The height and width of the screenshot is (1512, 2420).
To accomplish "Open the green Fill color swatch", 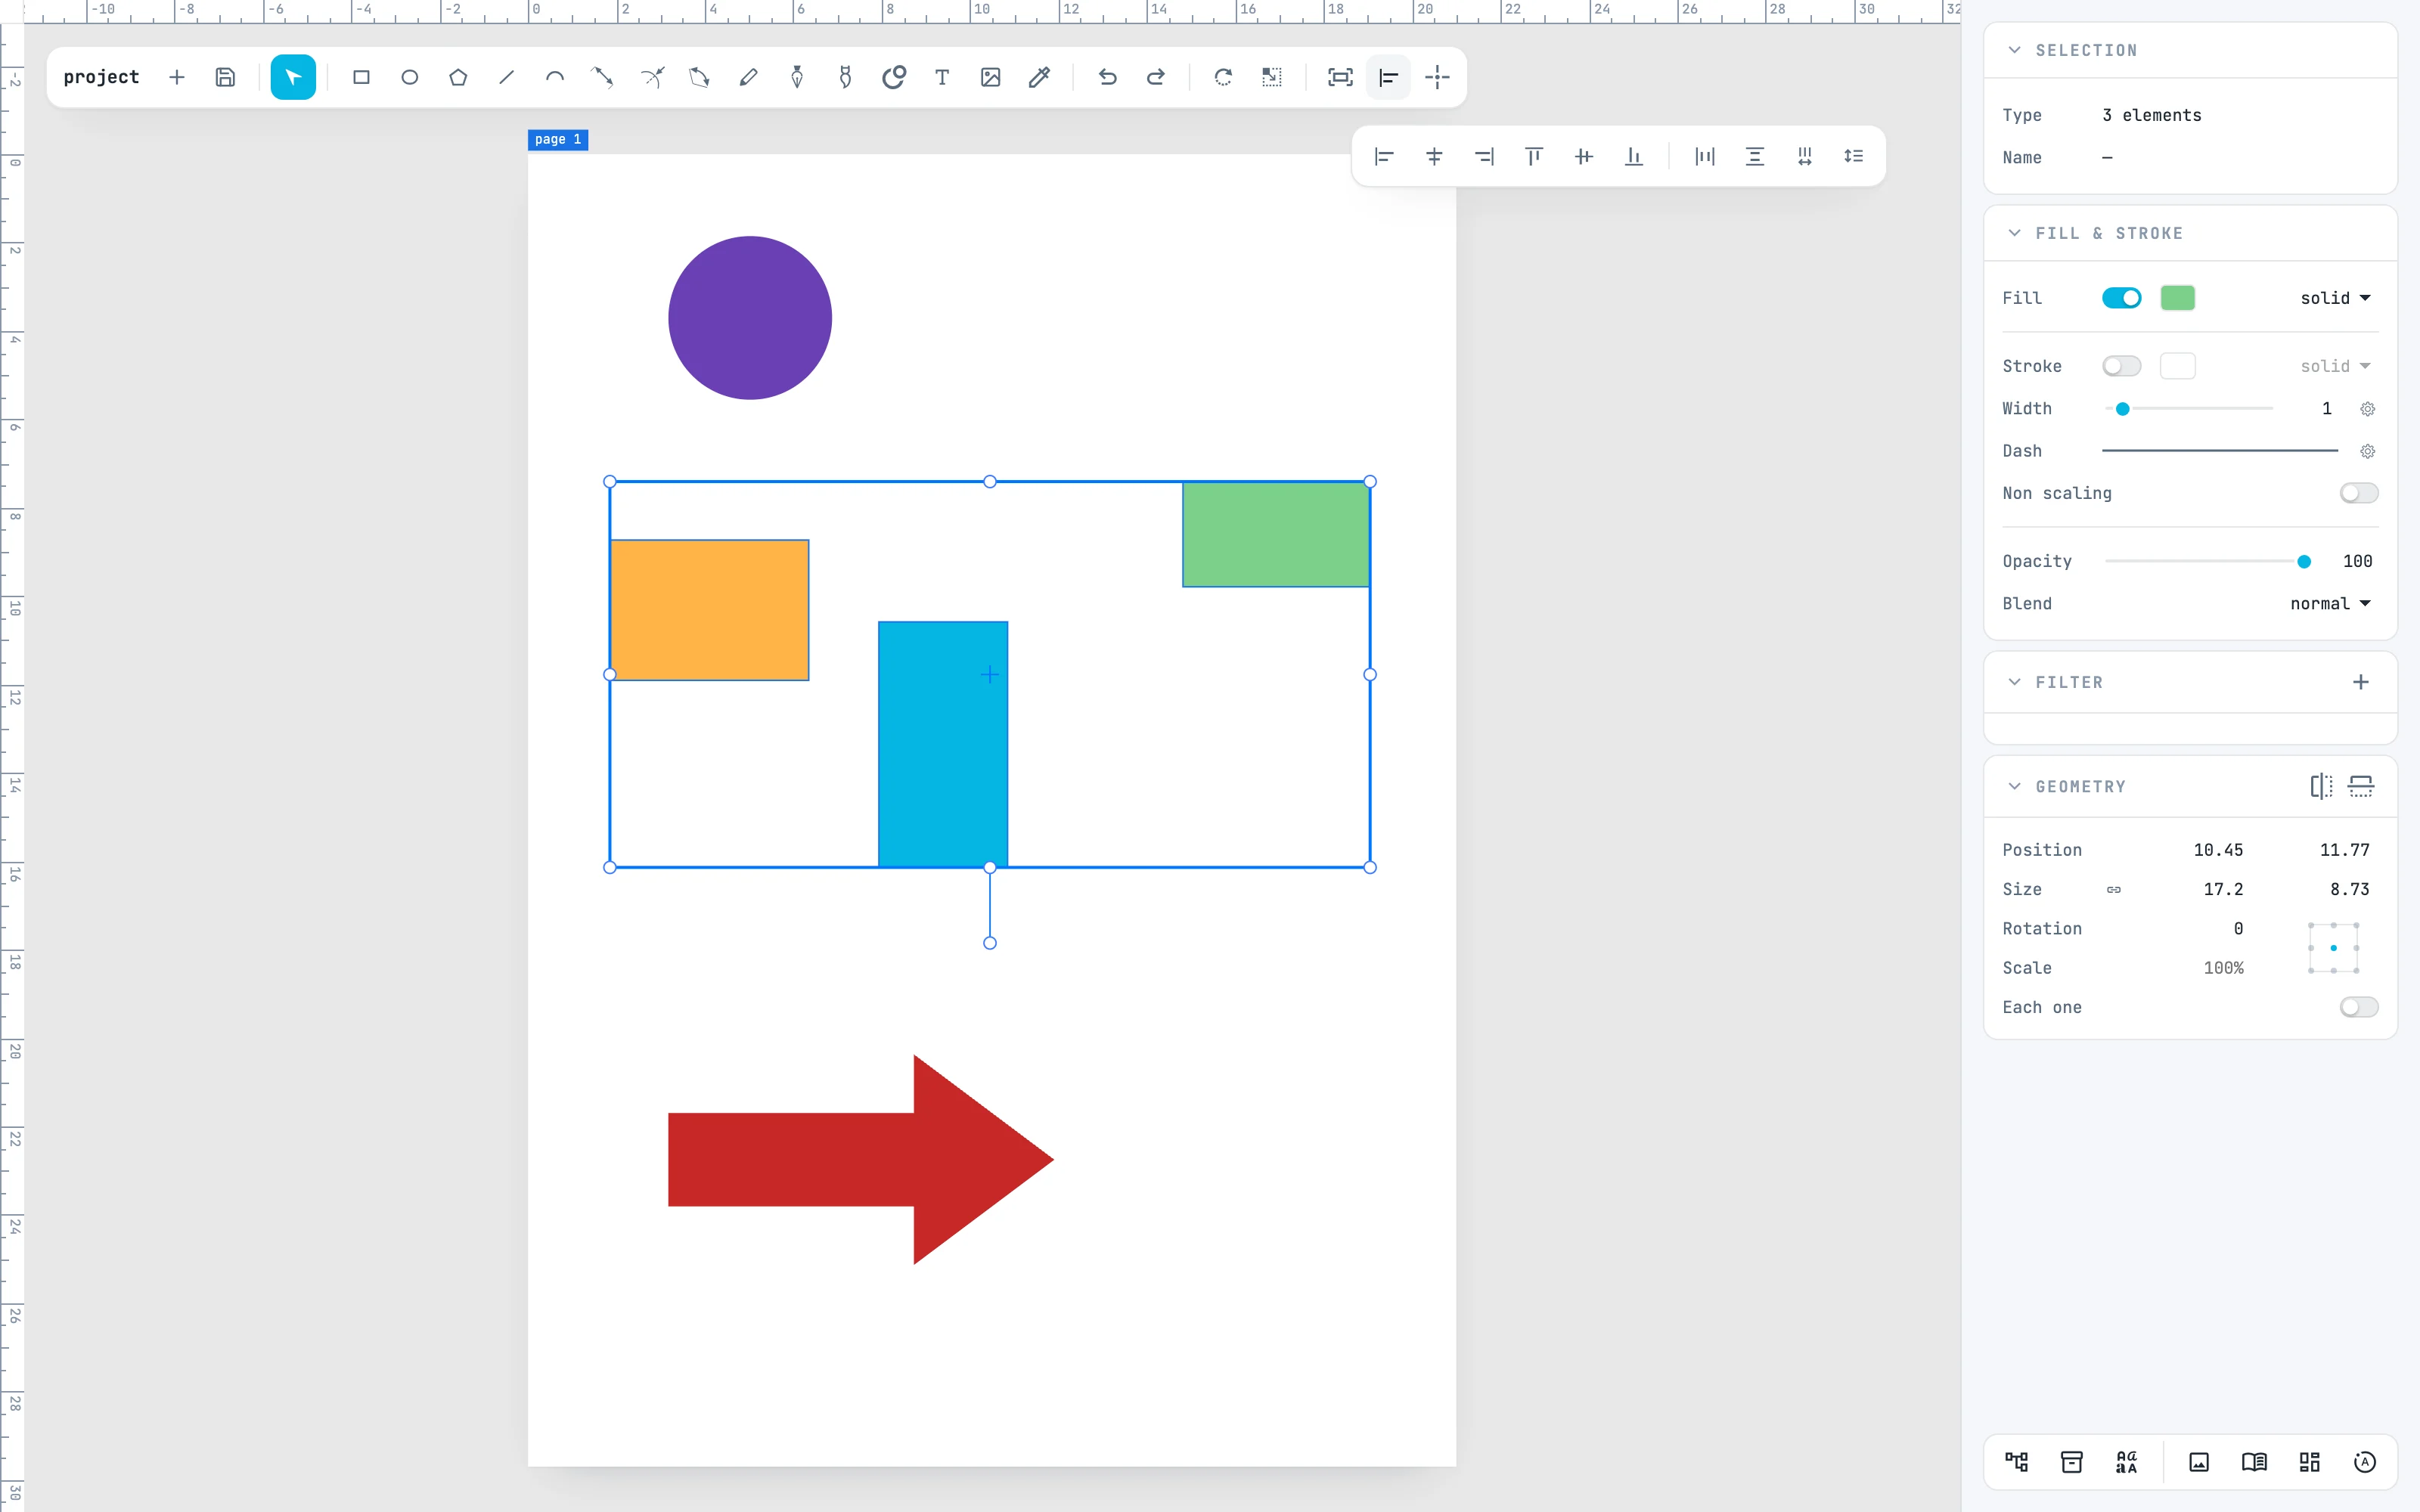I will [x=2177, y=298].
